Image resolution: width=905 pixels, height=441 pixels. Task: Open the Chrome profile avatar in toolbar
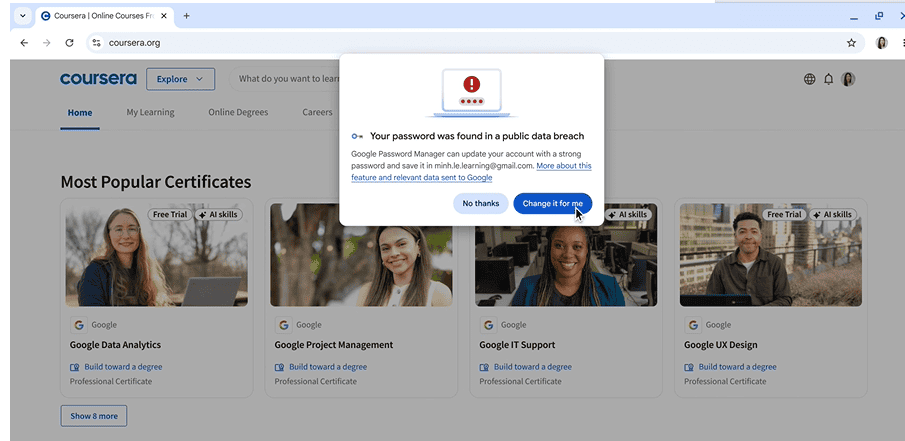click(881, 43)
